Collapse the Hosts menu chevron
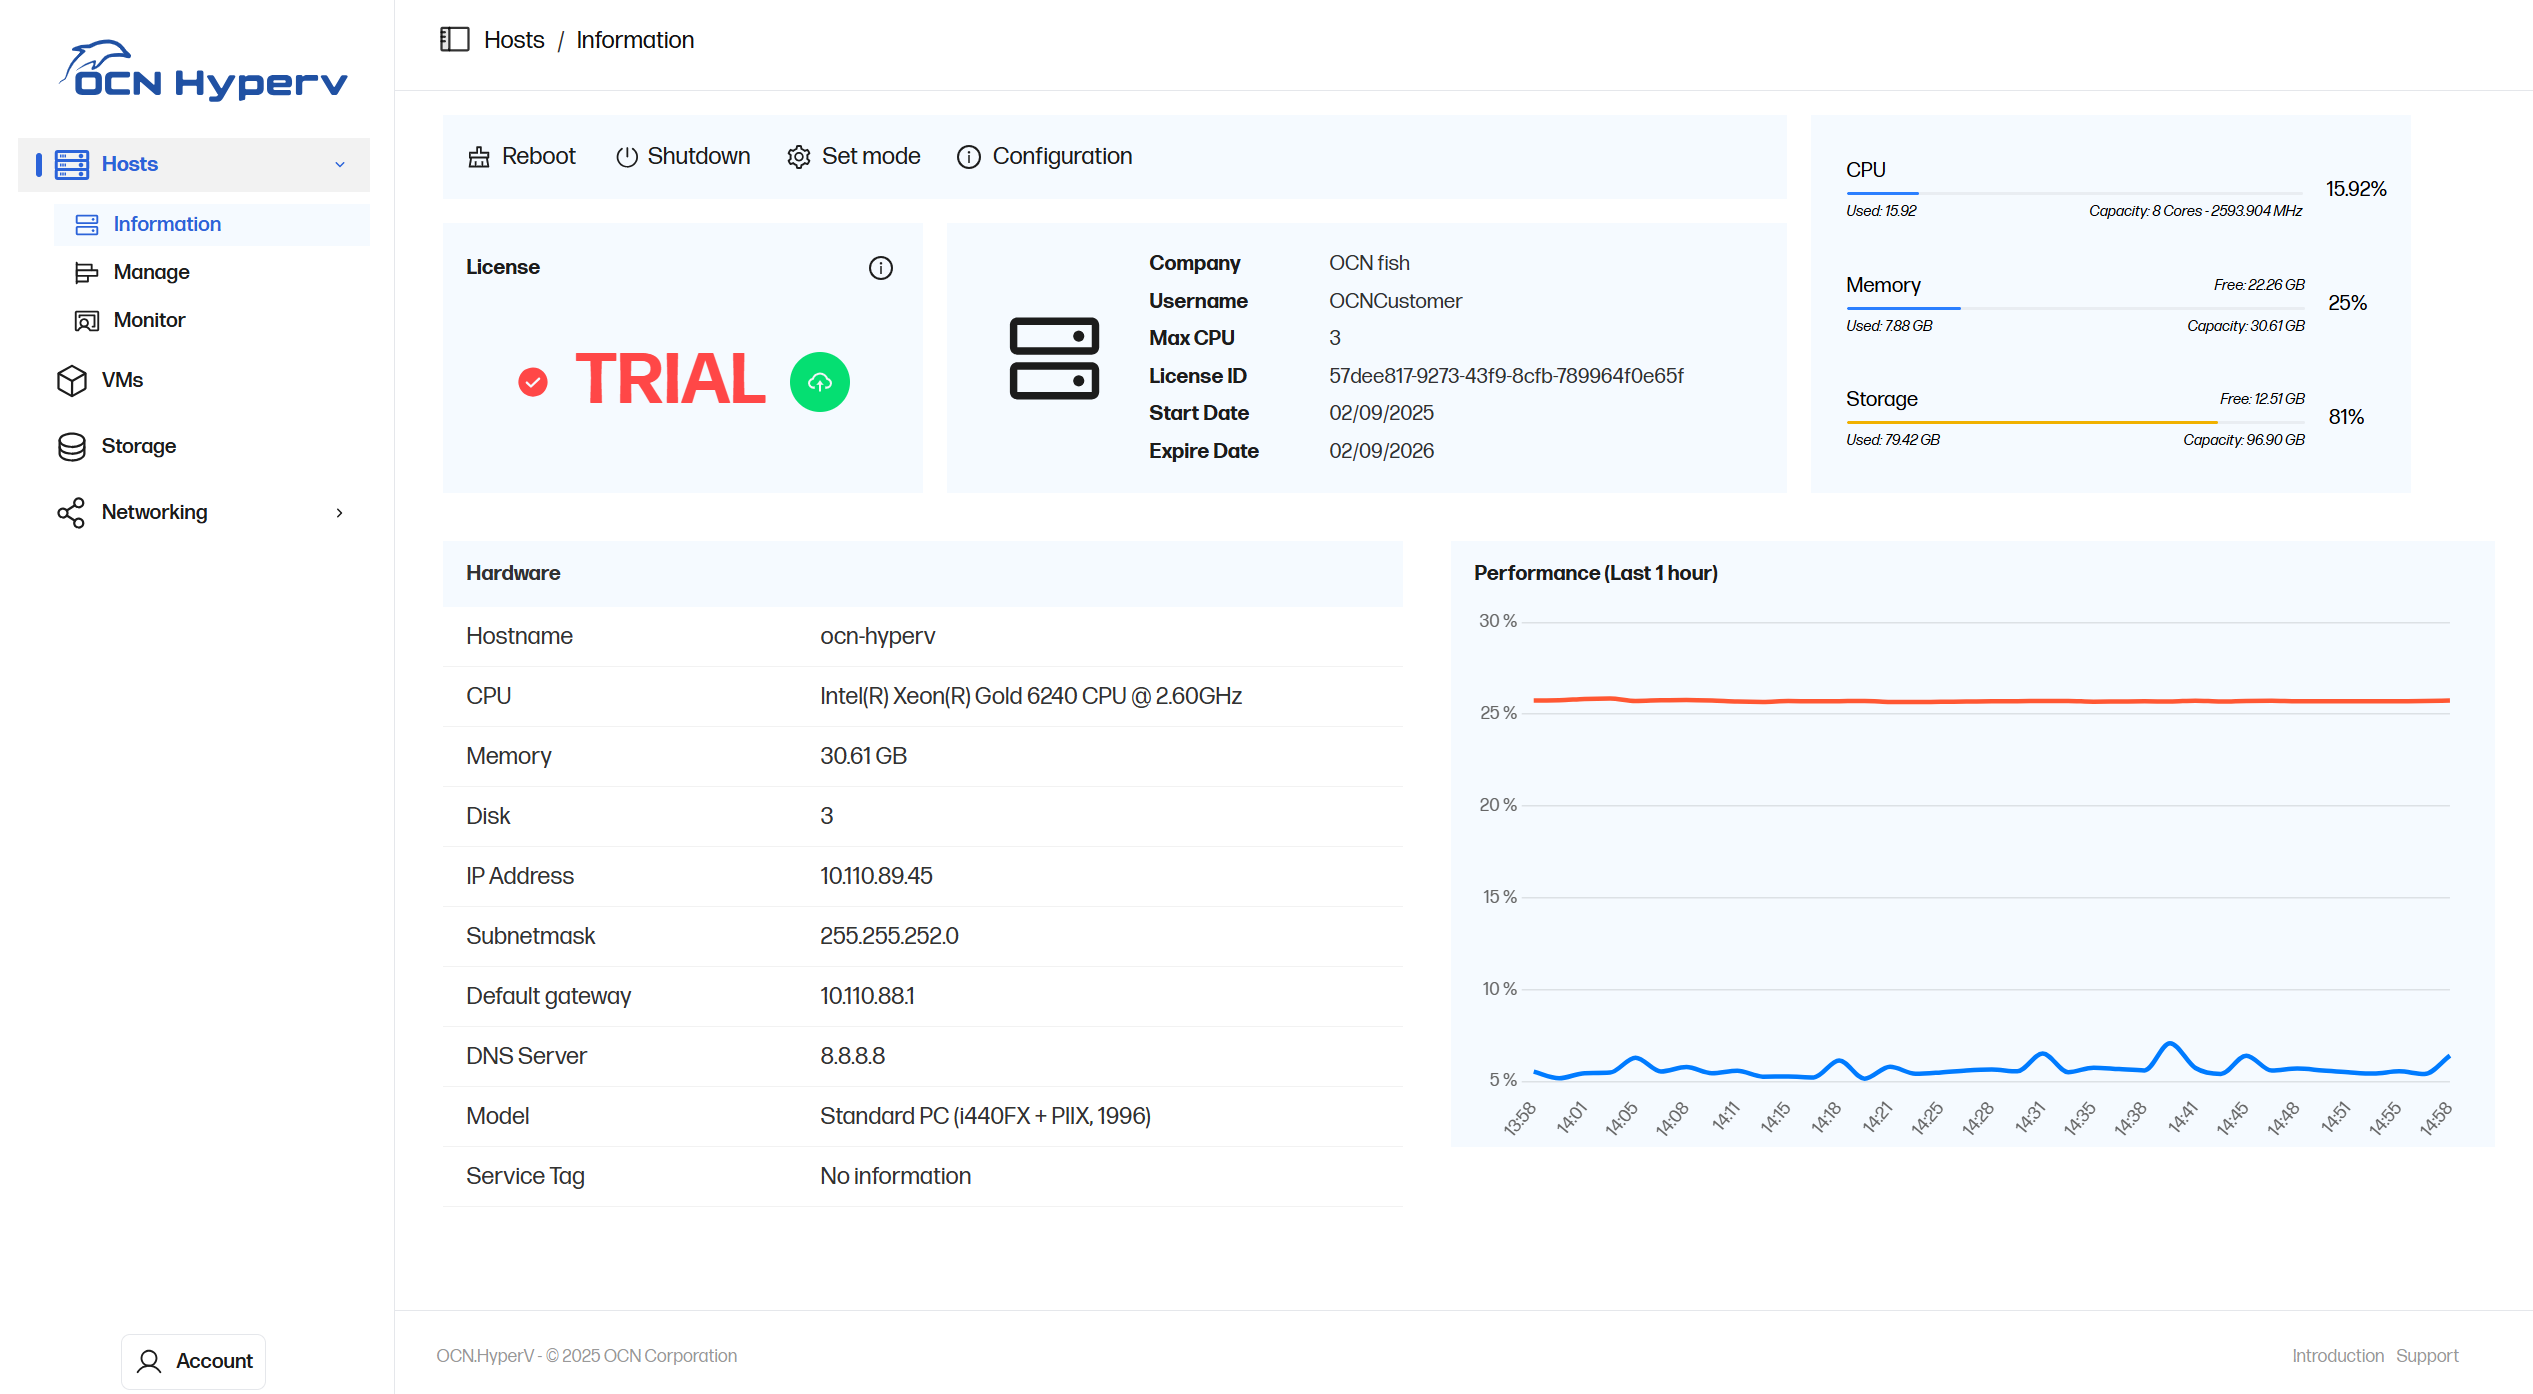 point(340,164)
